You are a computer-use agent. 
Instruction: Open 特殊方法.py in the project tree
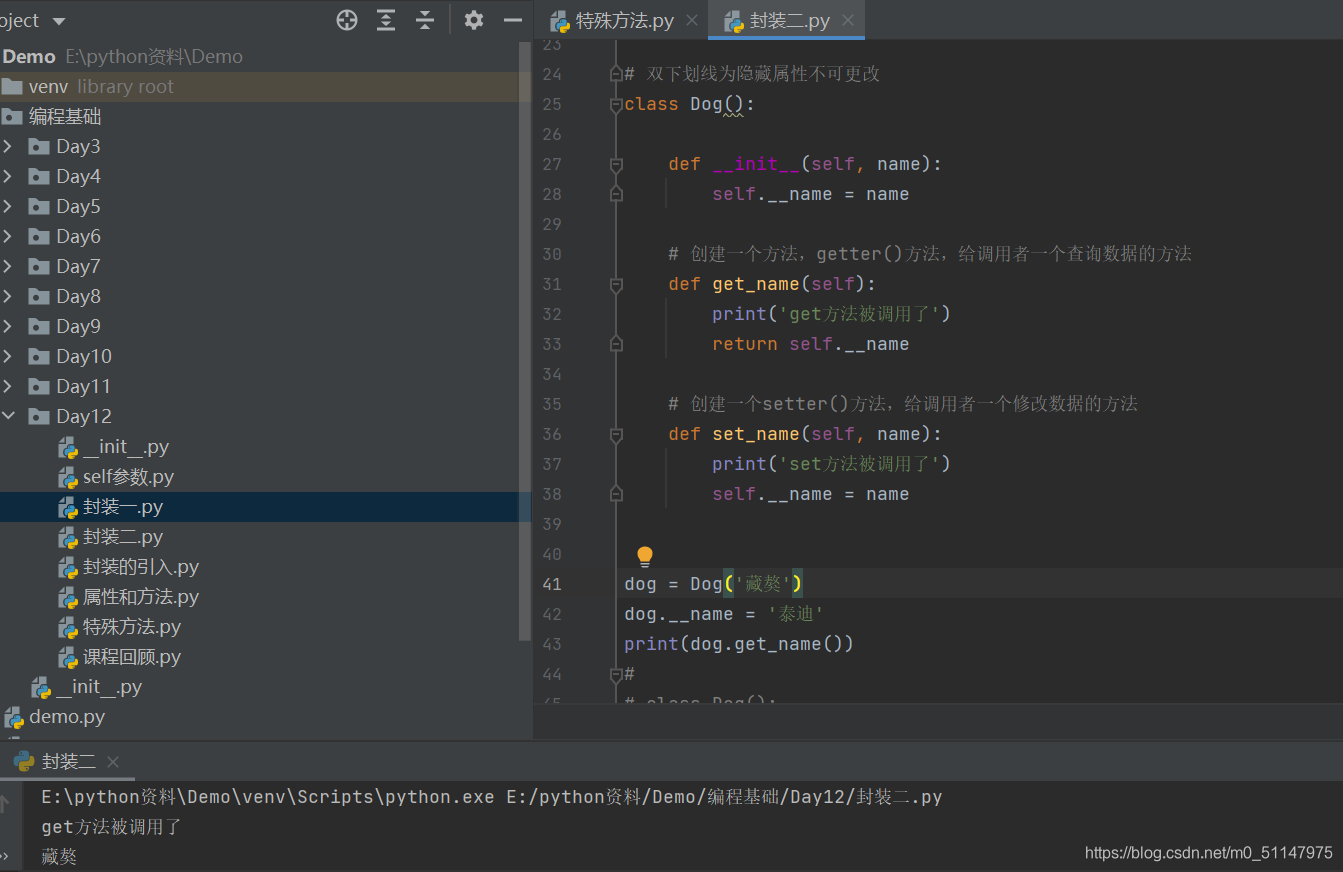point(132,627)
